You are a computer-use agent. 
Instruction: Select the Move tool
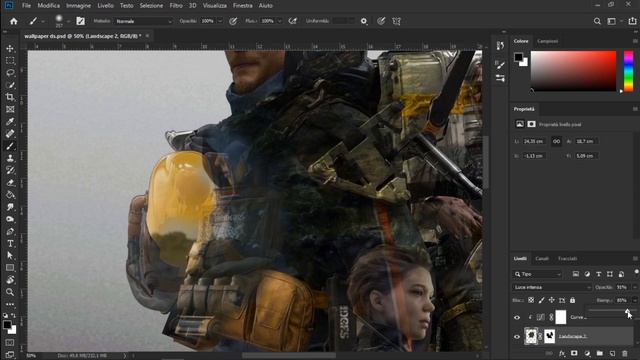[x=10, y=48]
